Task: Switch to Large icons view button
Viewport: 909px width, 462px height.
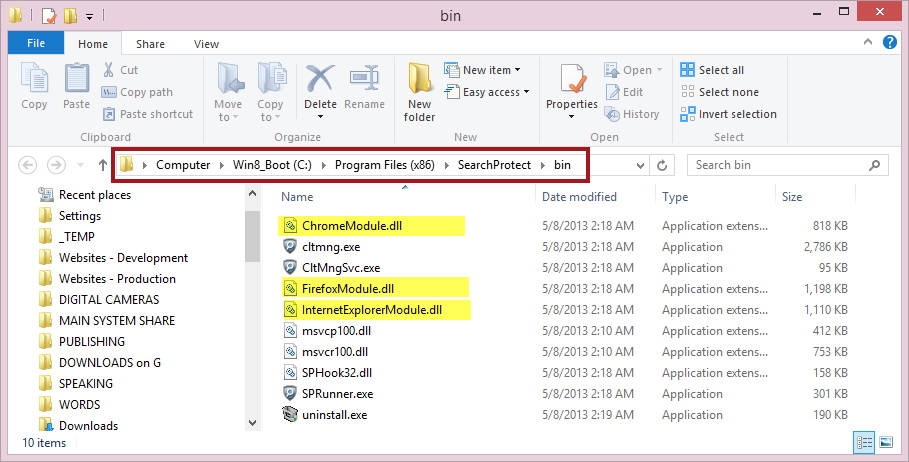Action: (x=886, y=443)
